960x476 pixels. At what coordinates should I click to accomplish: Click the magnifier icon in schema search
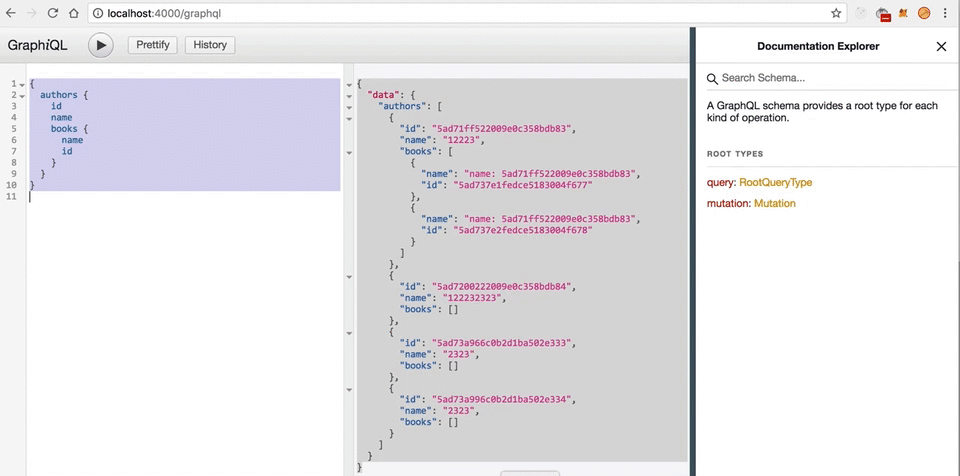(712, 79)
